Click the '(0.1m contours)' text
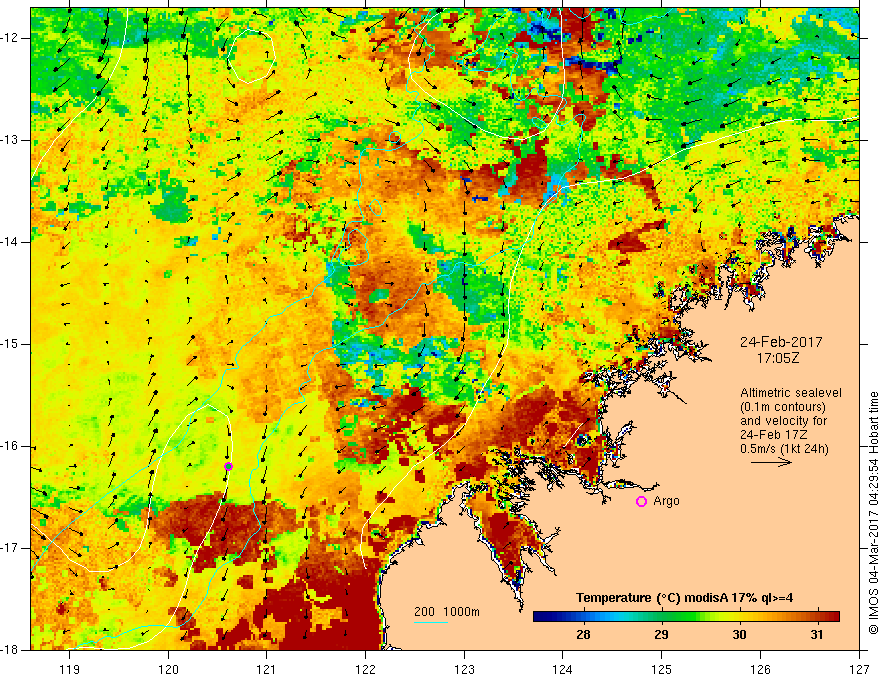Viewport: 880px width, 680px height. pos(783,407)
